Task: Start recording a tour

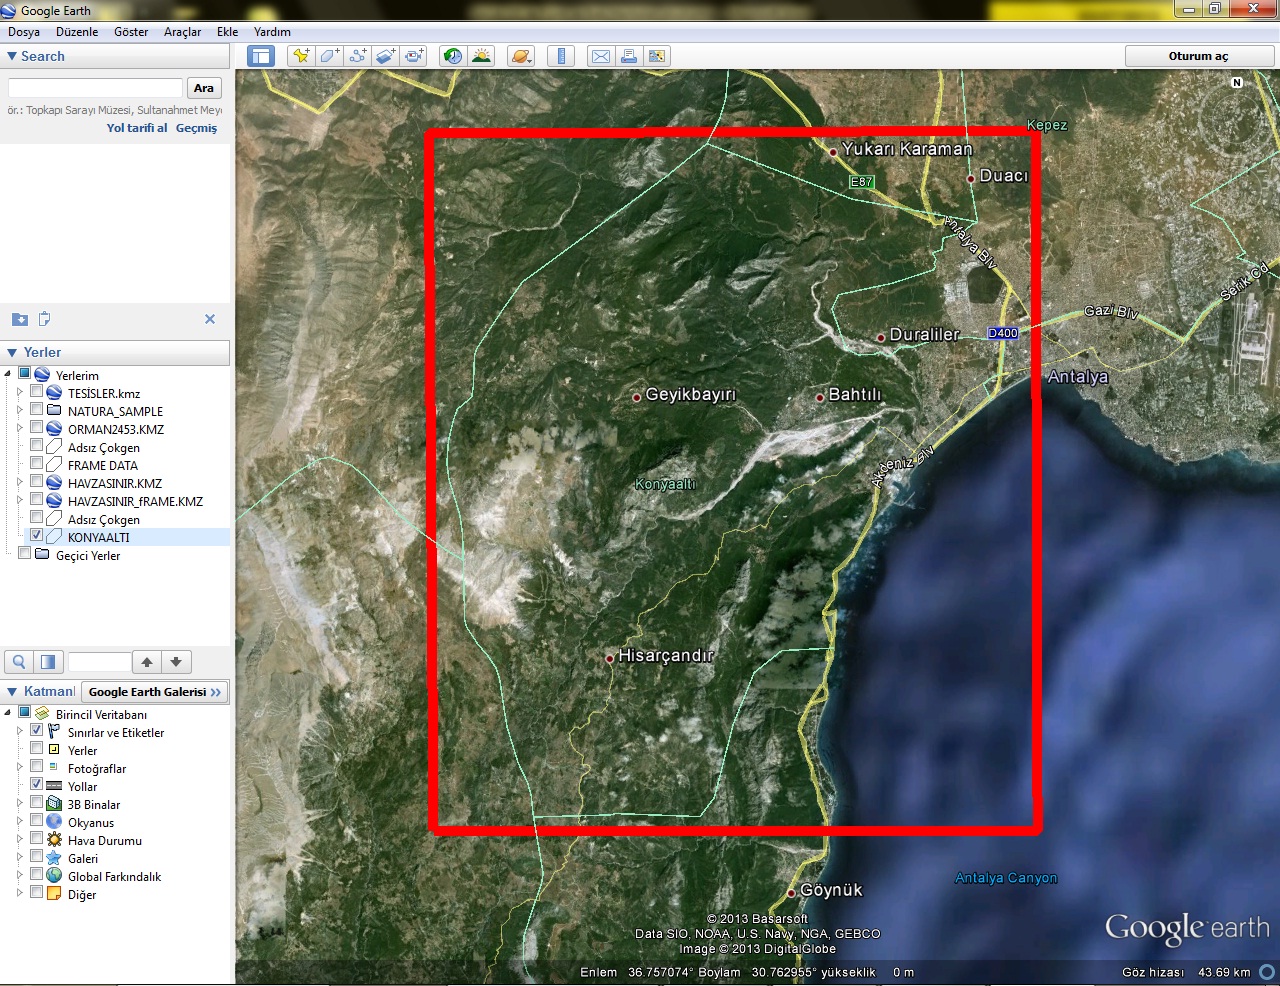Action: 413,56
